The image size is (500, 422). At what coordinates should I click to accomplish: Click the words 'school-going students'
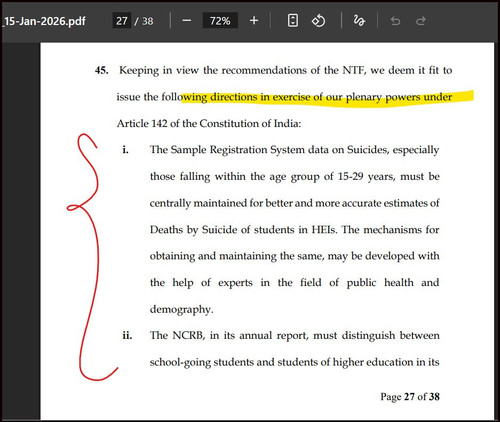[202, 362]
